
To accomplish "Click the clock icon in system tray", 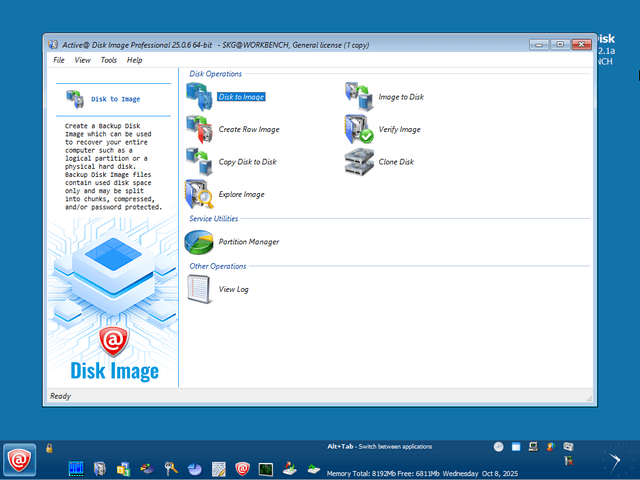I will tap(498, 446).
